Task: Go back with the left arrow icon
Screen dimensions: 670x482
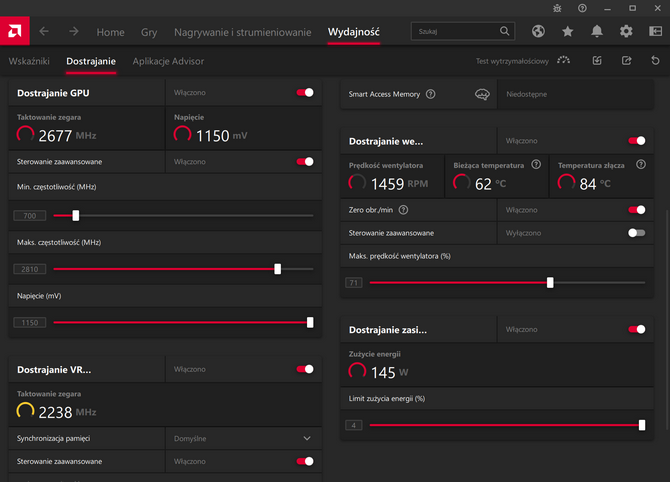Action: point(44,31)
